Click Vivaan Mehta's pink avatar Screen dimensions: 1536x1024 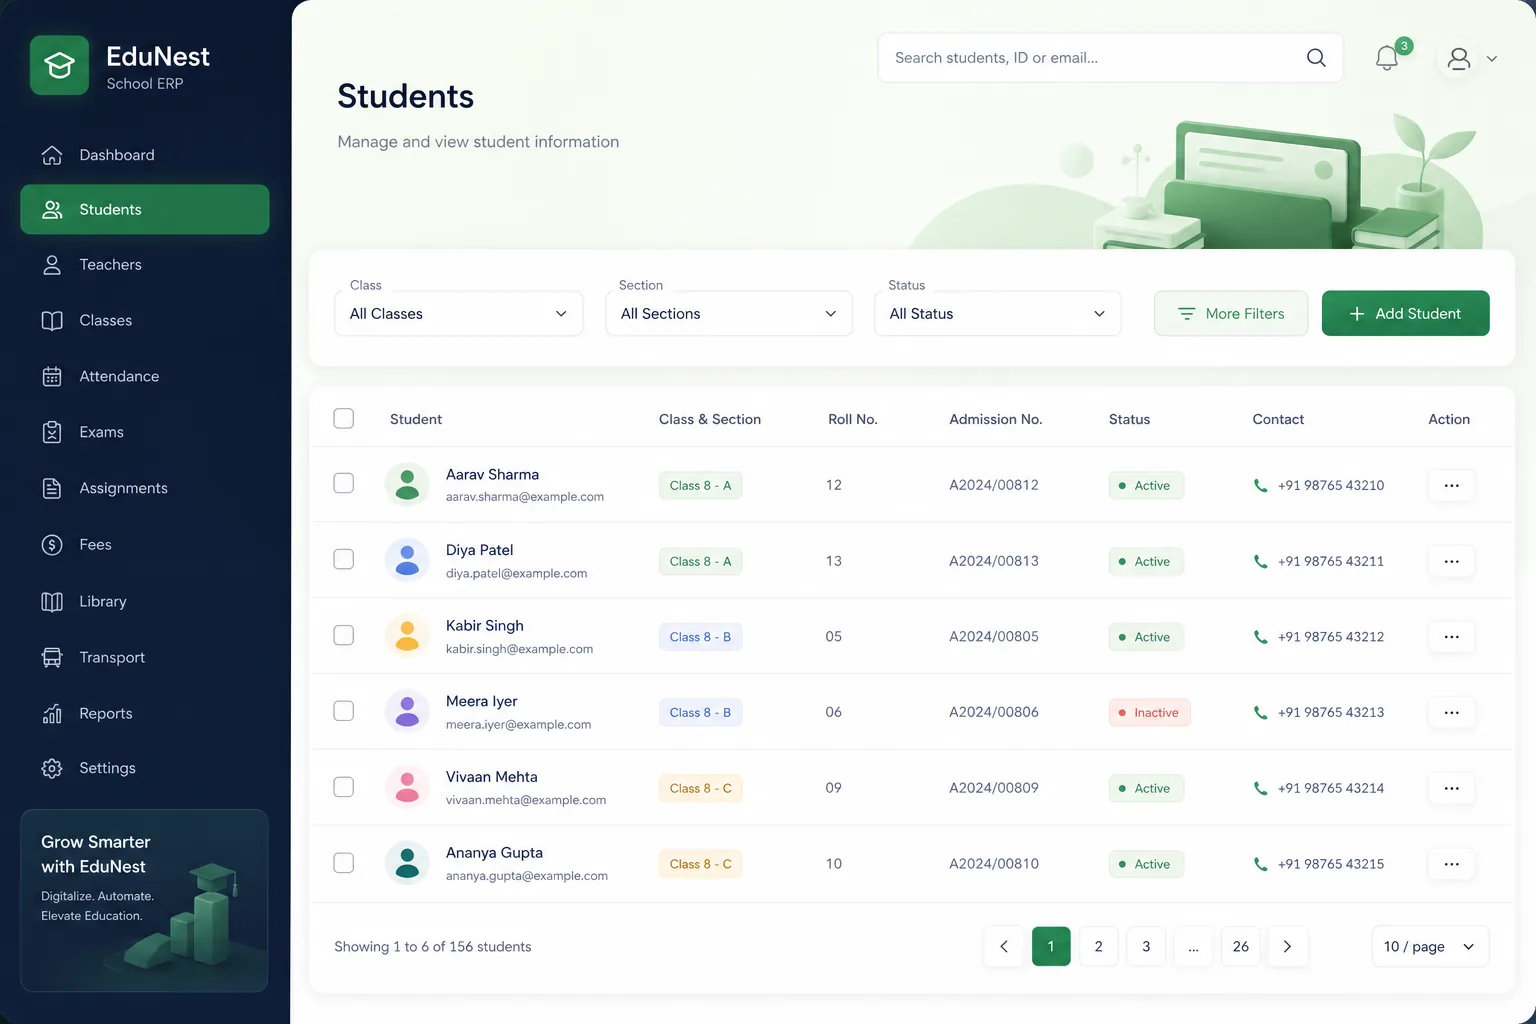(x=407, y=788)
